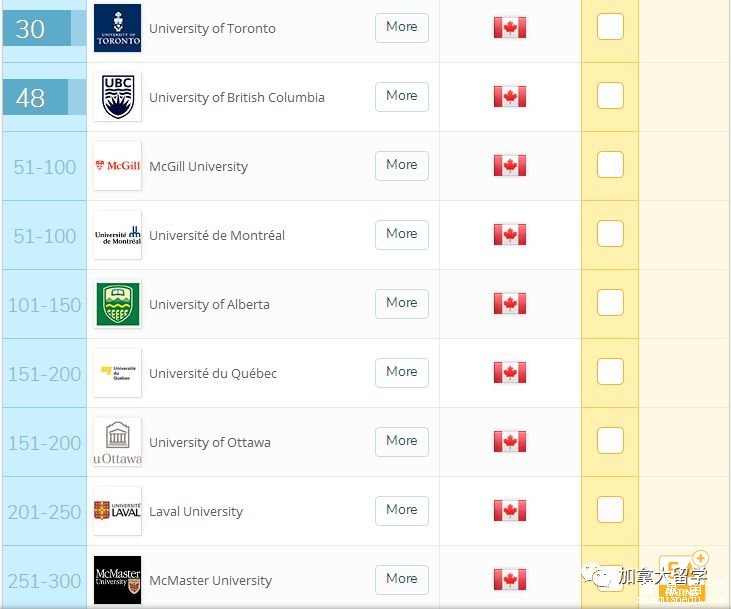Click the uOttawa logo

(x=117, y=442)
